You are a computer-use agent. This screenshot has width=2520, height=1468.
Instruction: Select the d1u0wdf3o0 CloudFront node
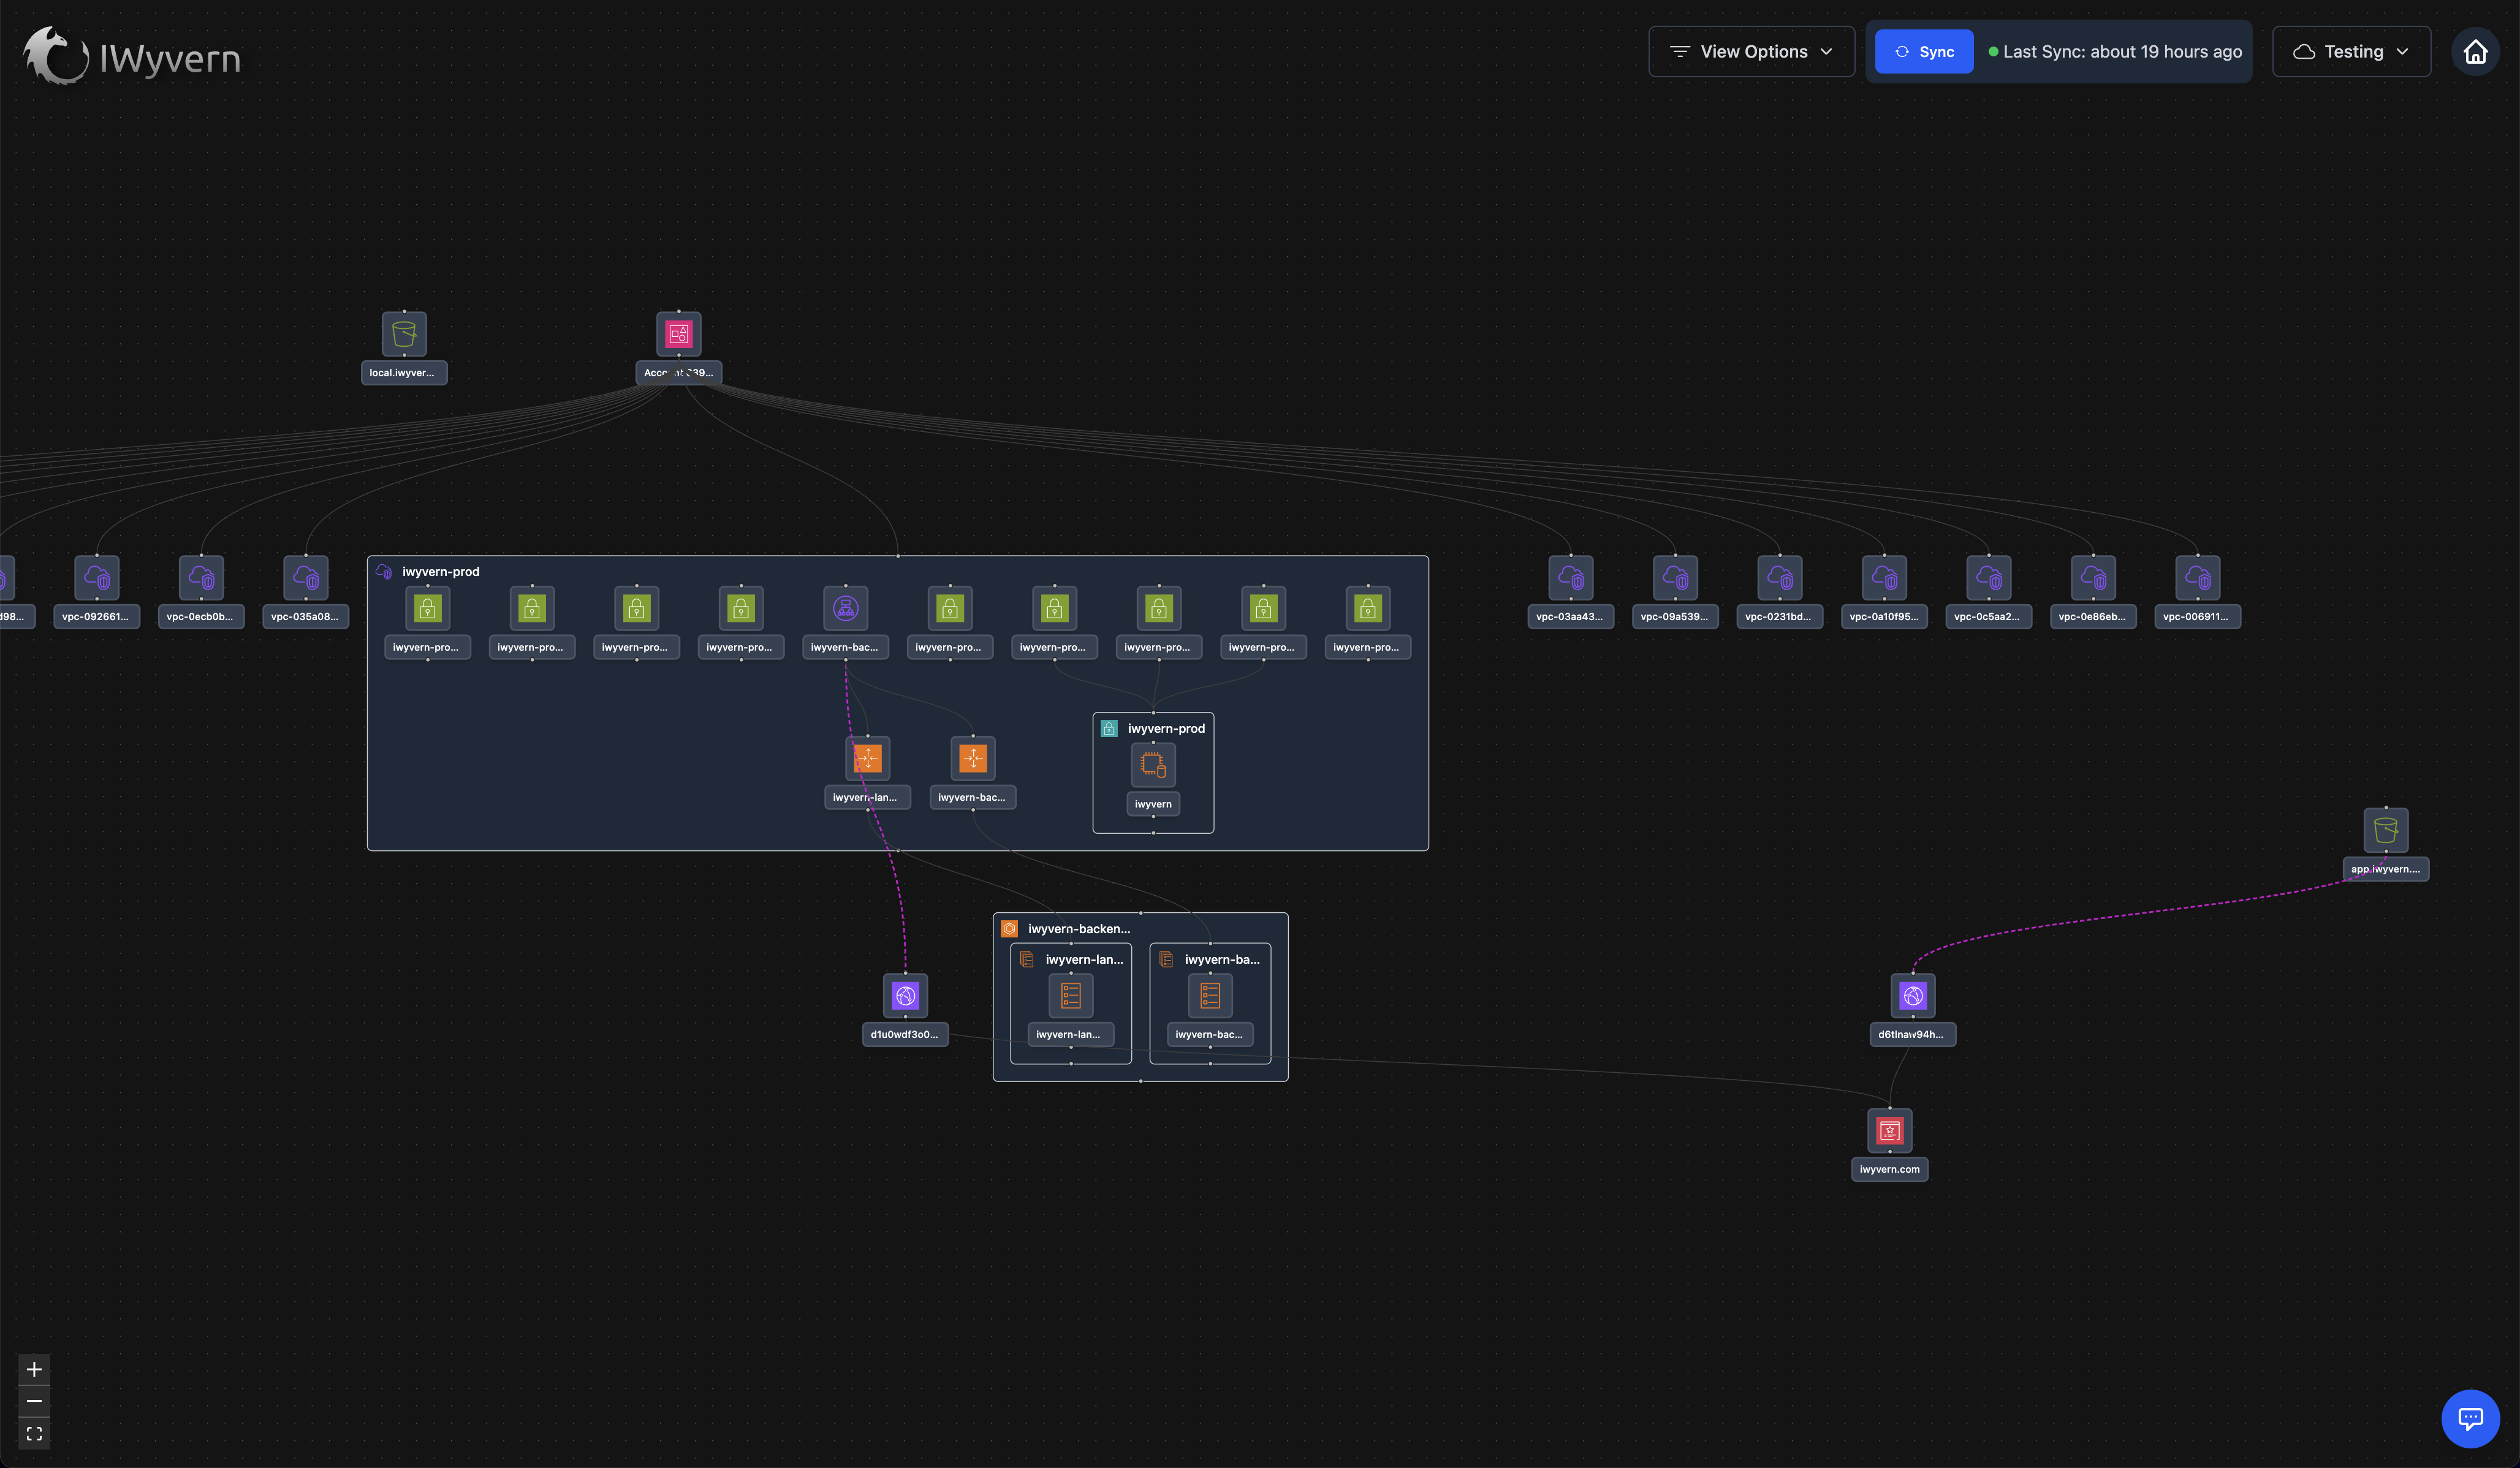tap(905, 996)
